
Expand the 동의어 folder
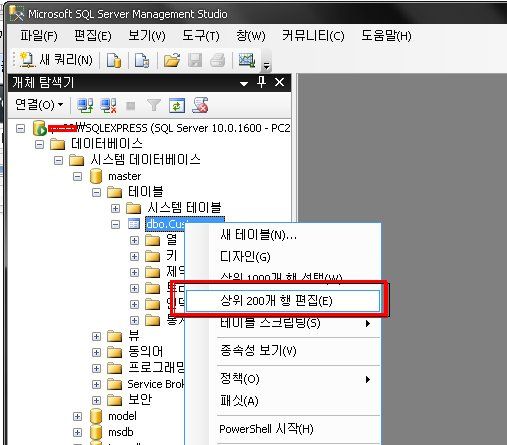pyautogui.click(x=96, y=352)
